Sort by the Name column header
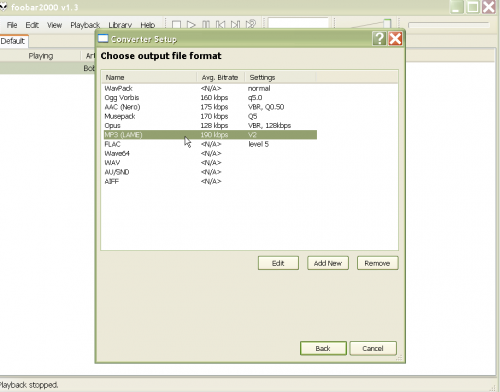The width and height of the screenshot is (500, 392). coord(149,77)
